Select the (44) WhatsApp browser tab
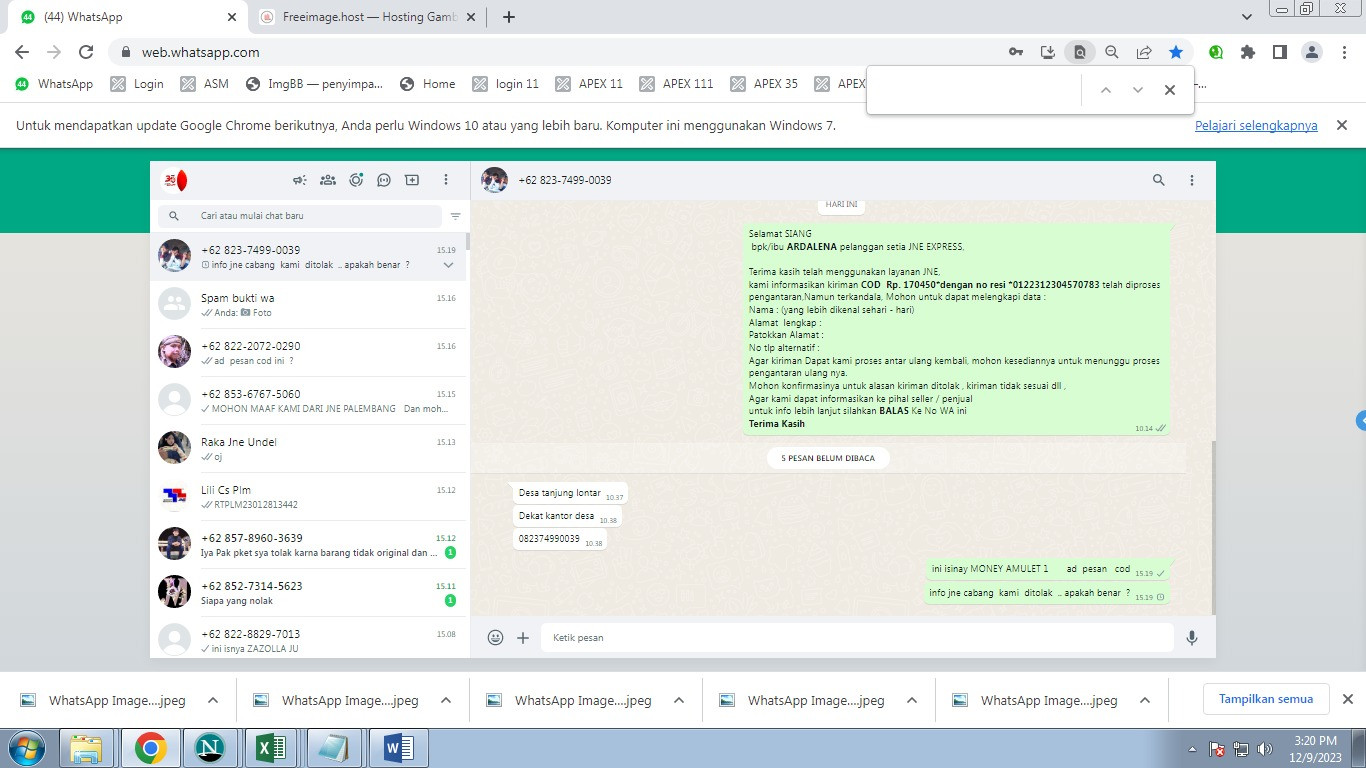1366x768 pixels. (128, 17)
